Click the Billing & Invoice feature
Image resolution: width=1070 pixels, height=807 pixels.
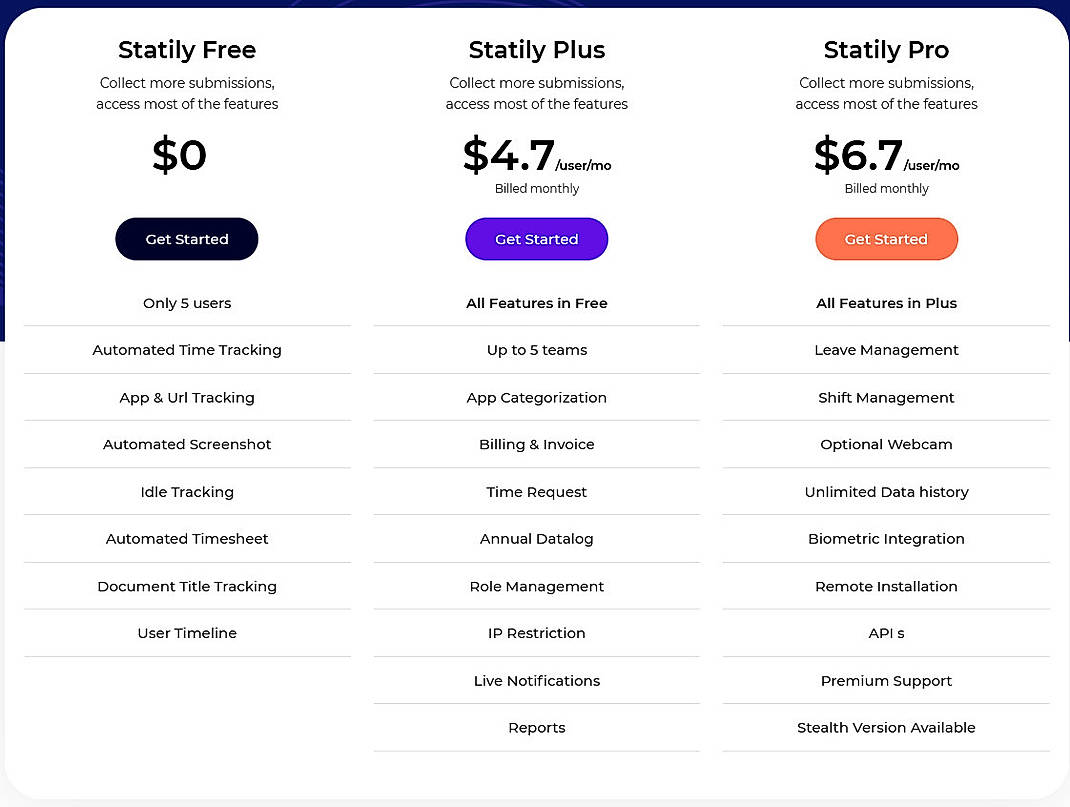536,444
